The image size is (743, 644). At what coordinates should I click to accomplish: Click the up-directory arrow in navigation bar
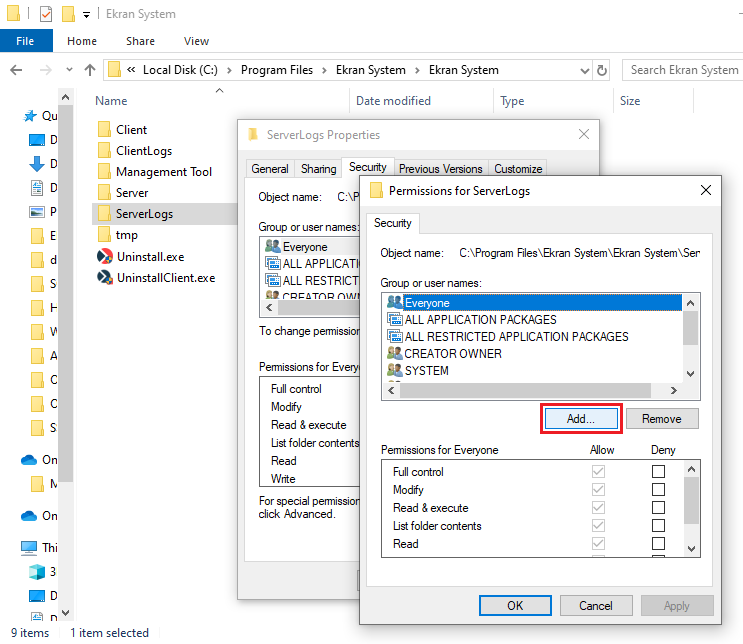[x=90, y=70]
